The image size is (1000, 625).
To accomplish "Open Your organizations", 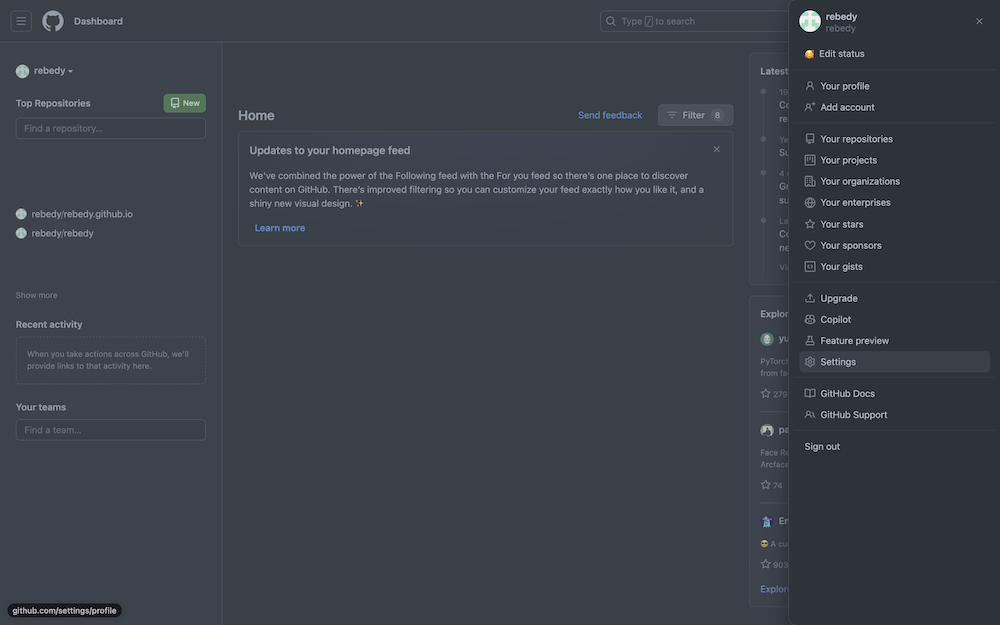I will [x=894, y=181].
